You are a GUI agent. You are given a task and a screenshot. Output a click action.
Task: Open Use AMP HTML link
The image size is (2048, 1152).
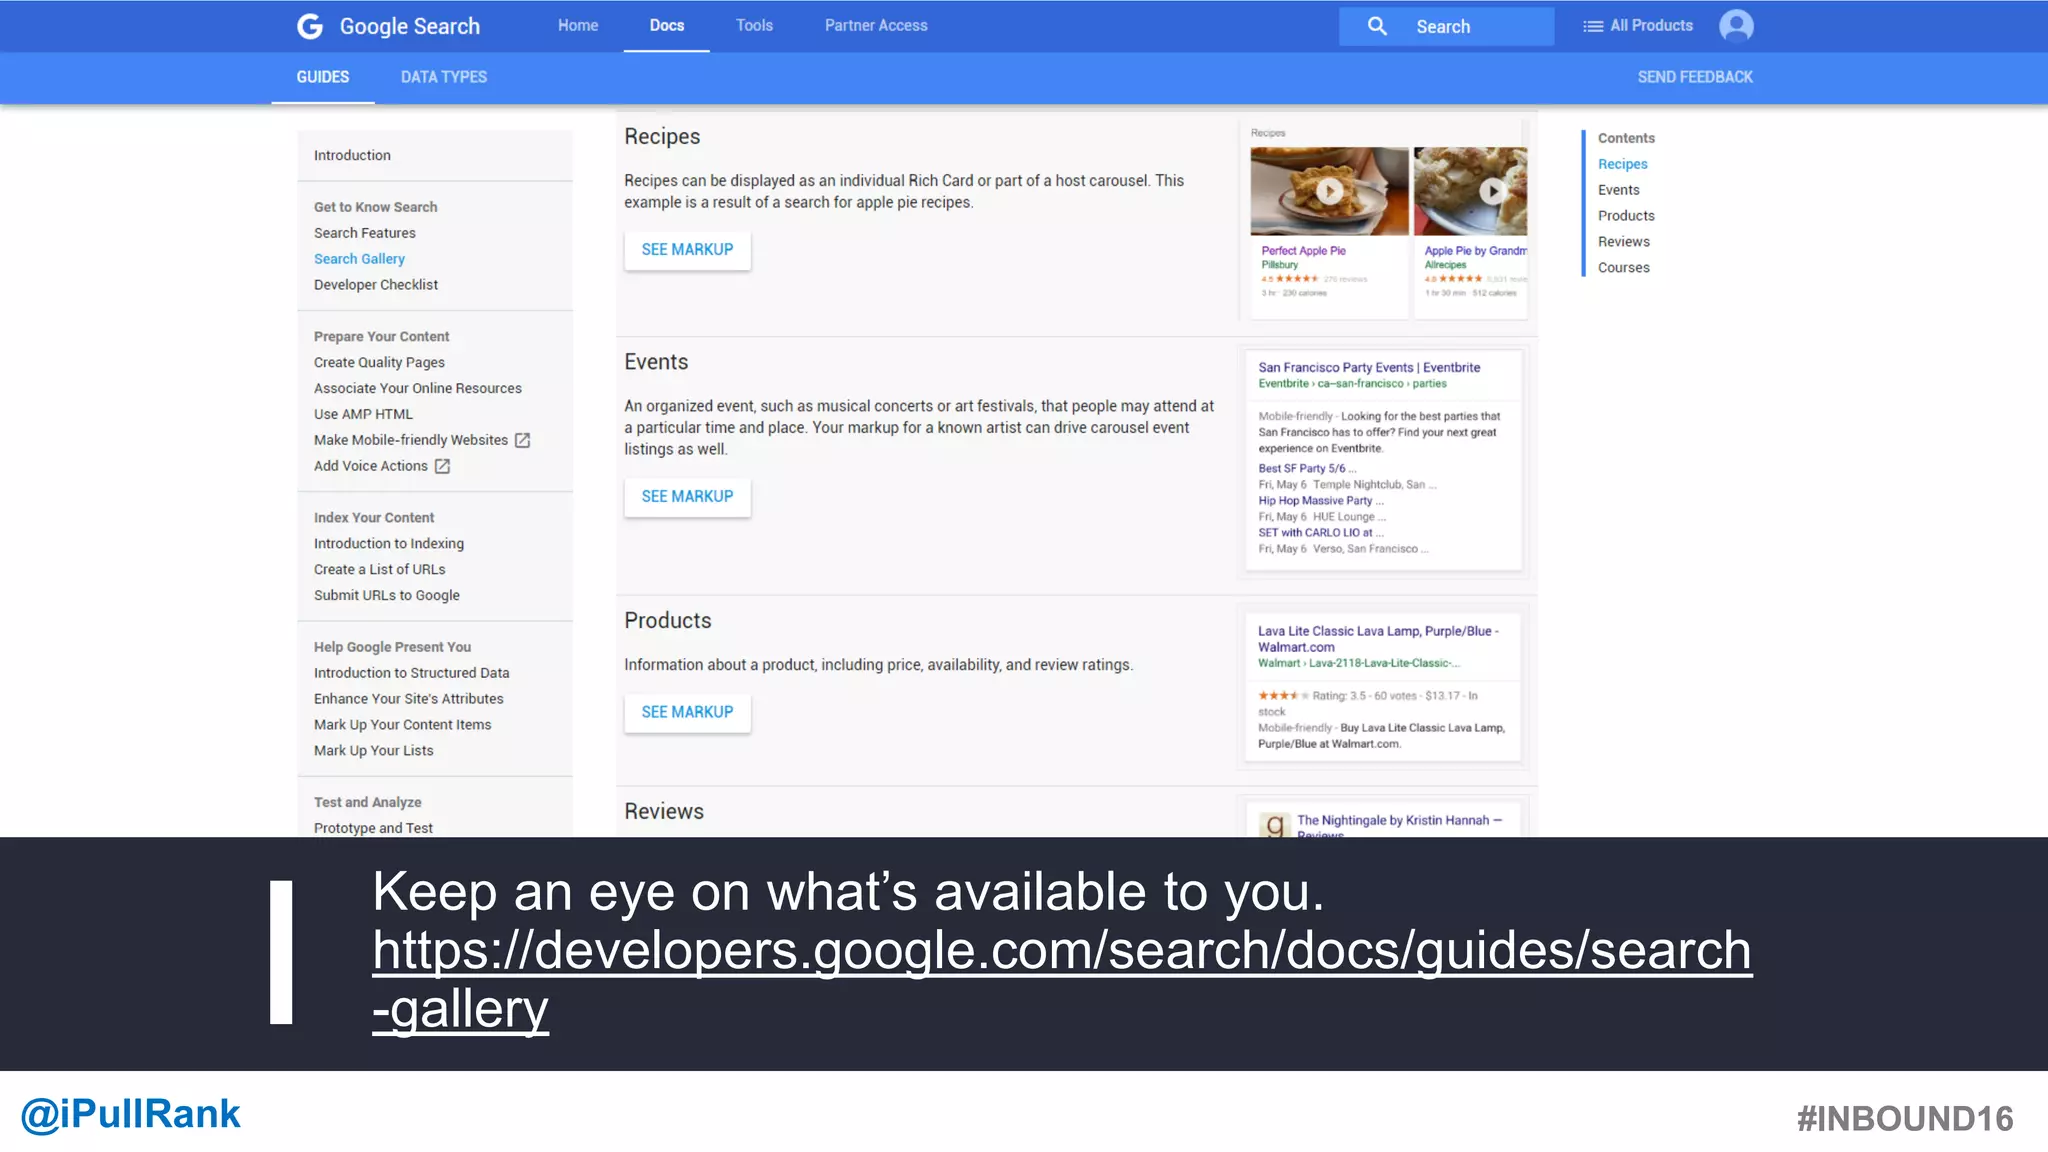[x=363, y=414]
